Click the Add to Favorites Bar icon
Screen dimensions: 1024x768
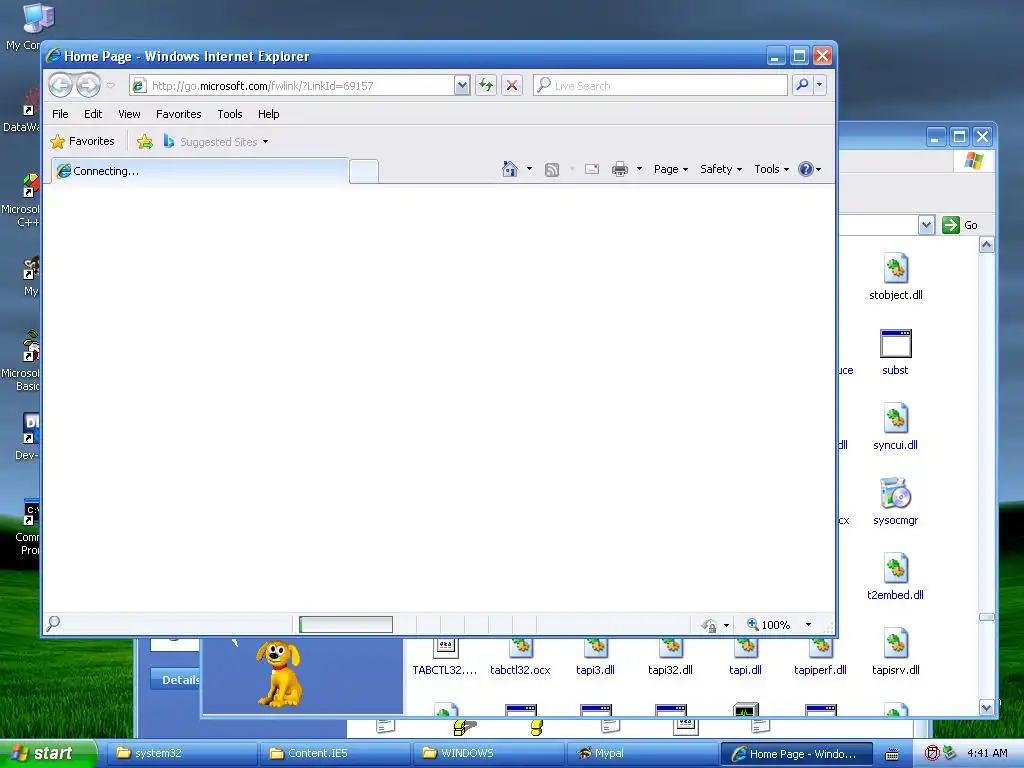point(145,141)
